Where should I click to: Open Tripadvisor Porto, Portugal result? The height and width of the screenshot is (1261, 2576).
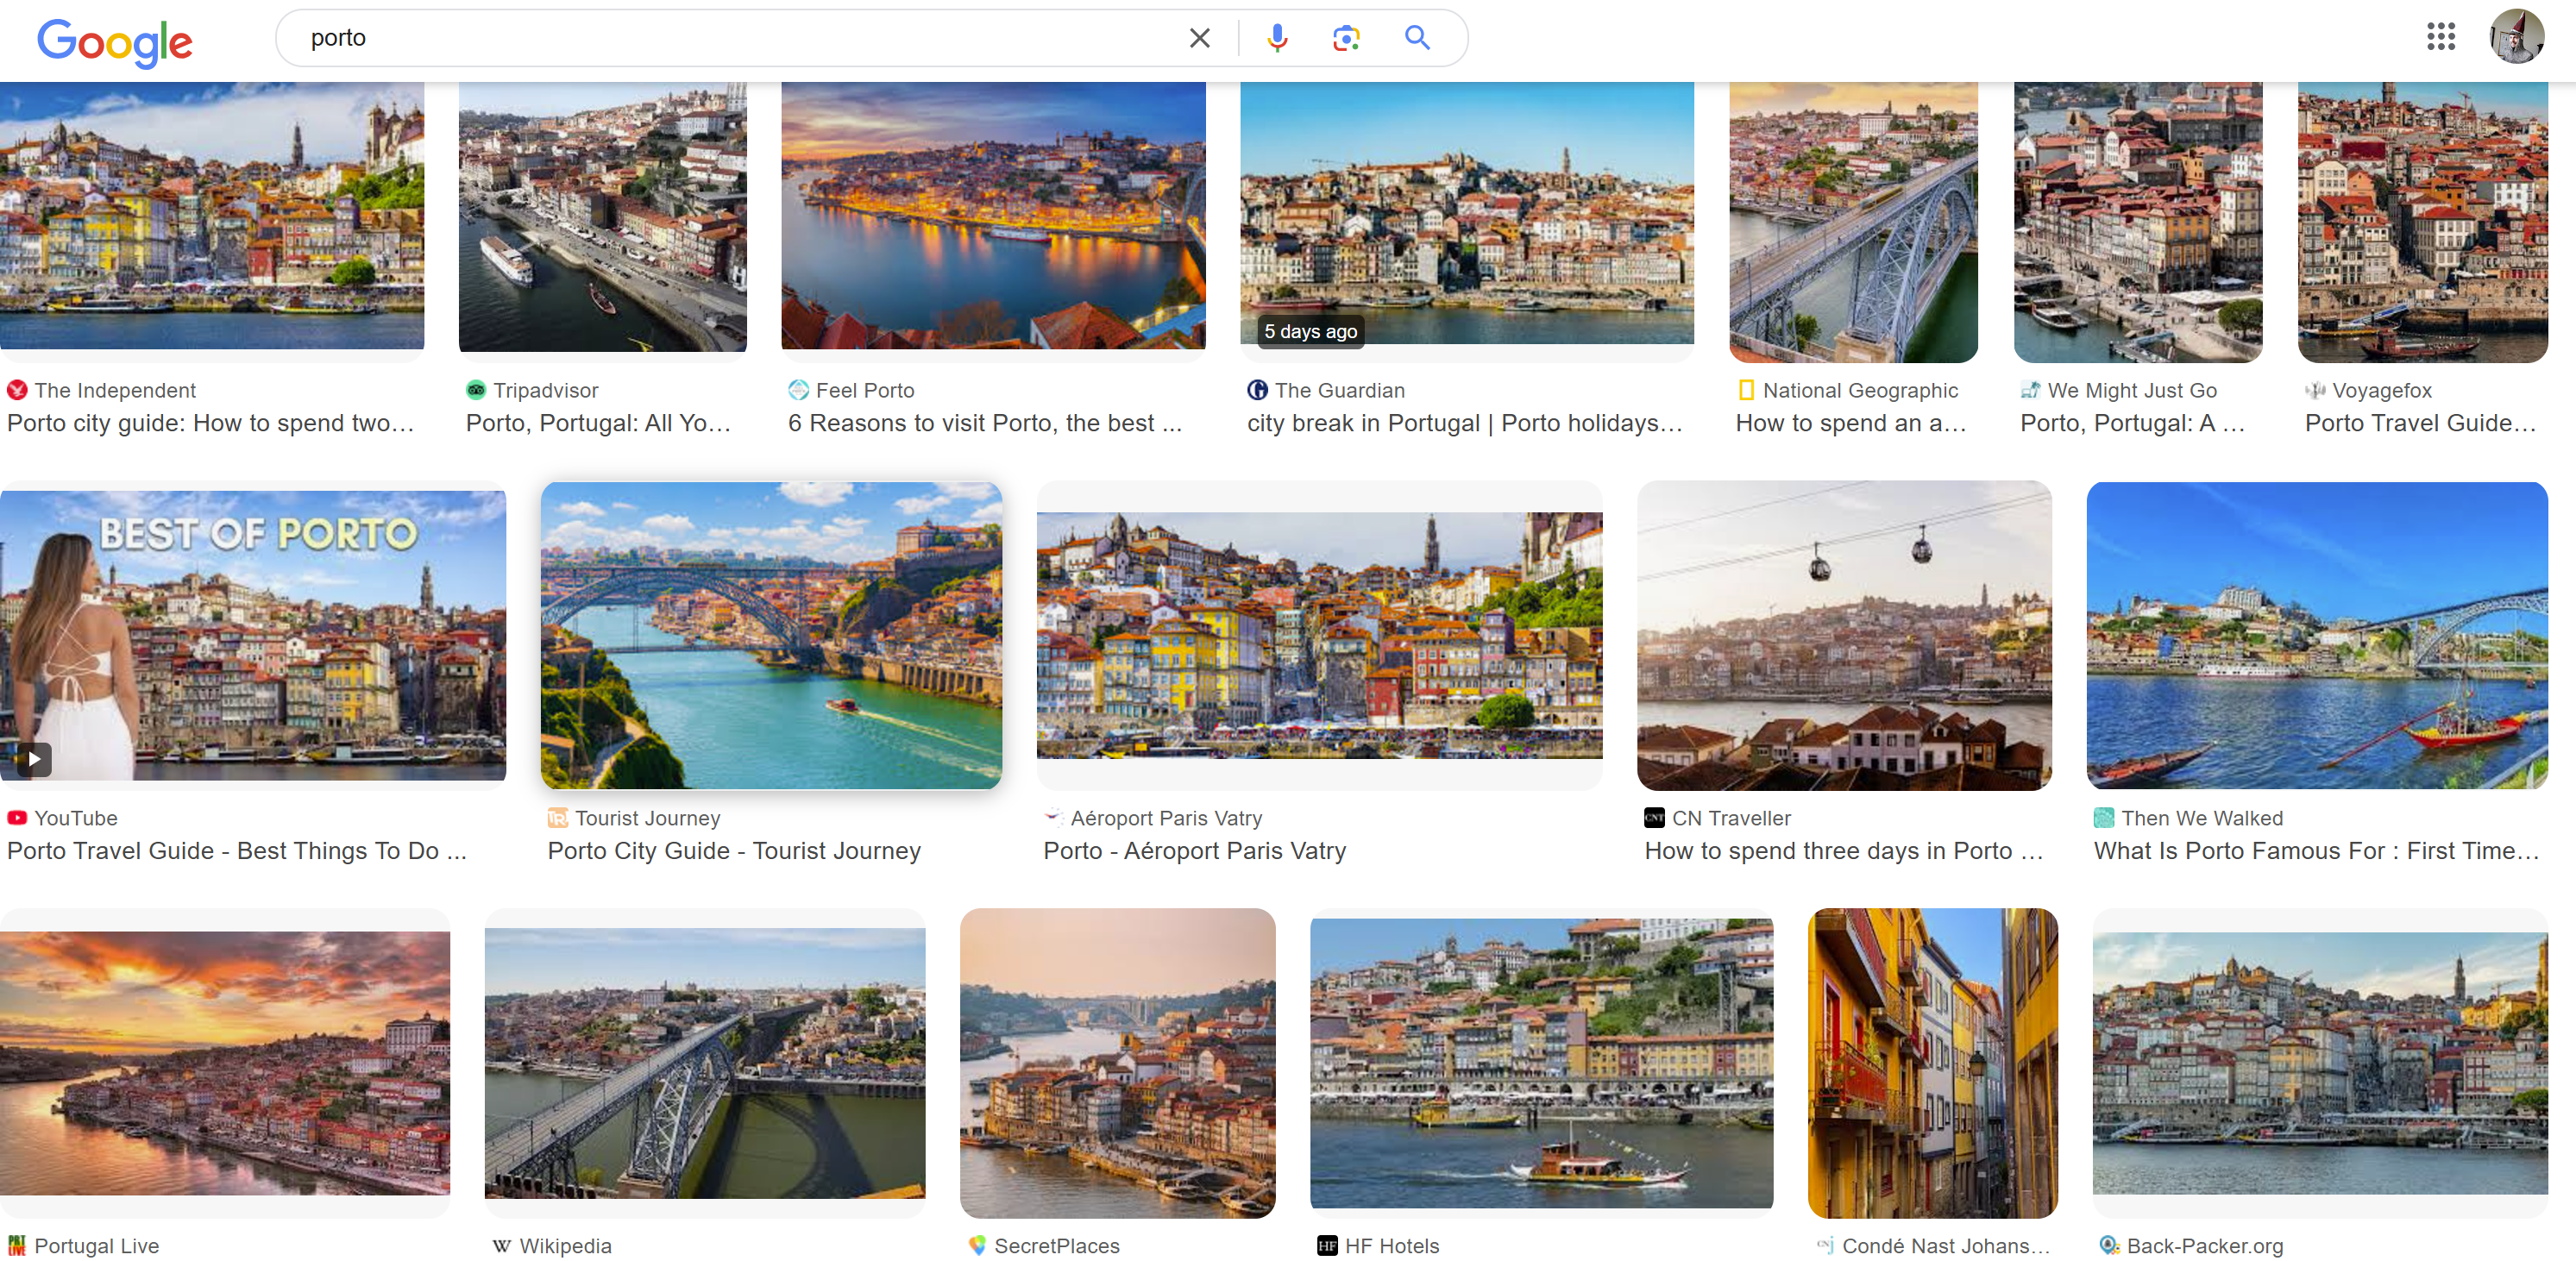pos(598,423)
